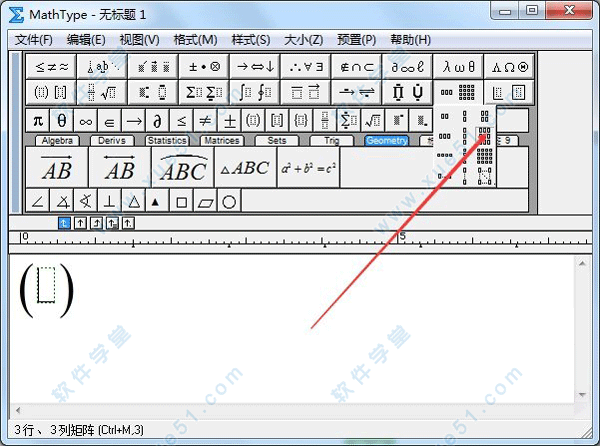600x446 pixels.
Task: Insert the angle symbol
Action: click(38, 200)
